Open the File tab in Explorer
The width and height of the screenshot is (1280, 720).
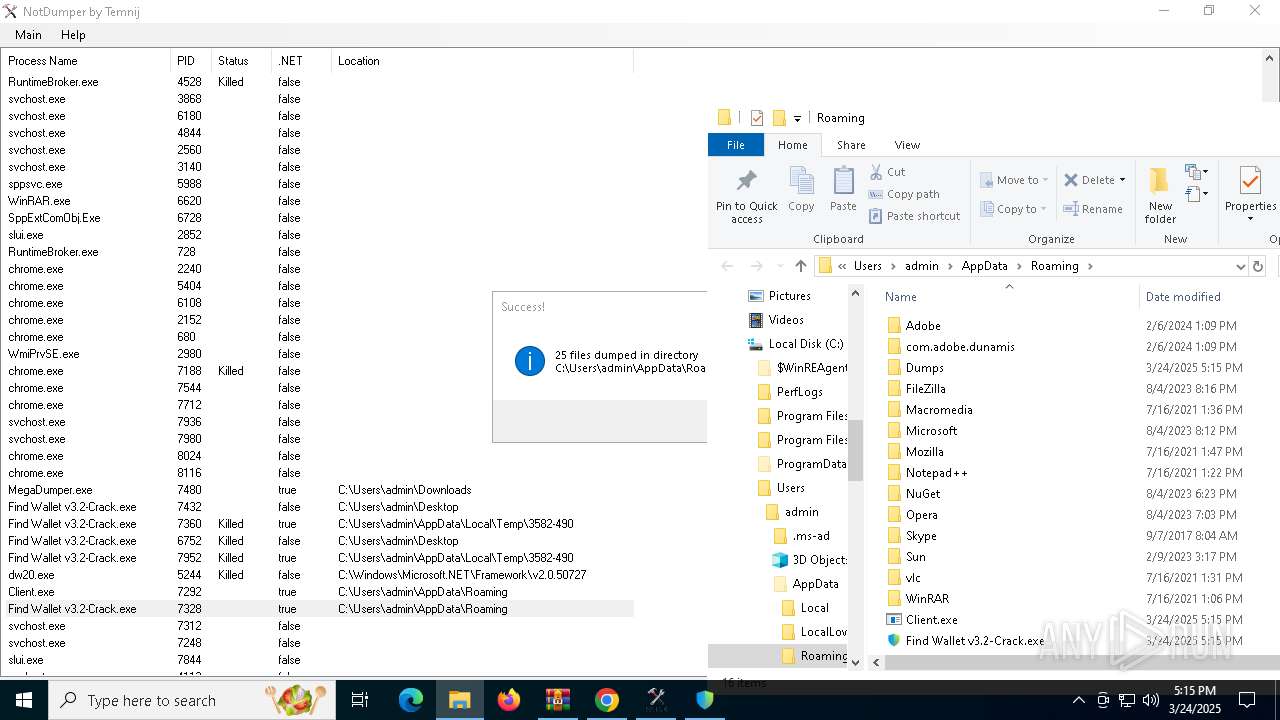pyautogui.click(x=735, y=145)
